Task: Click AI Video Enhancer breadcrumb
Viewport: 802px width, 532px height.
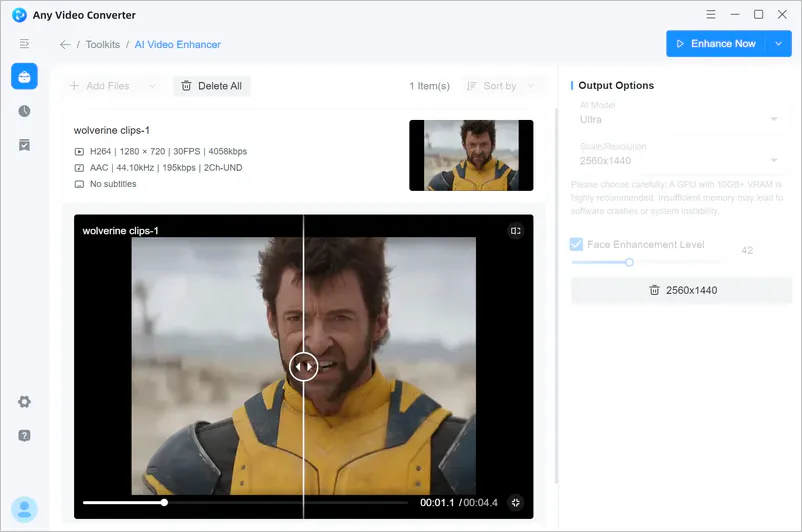Action: click(x=177, y=45)
